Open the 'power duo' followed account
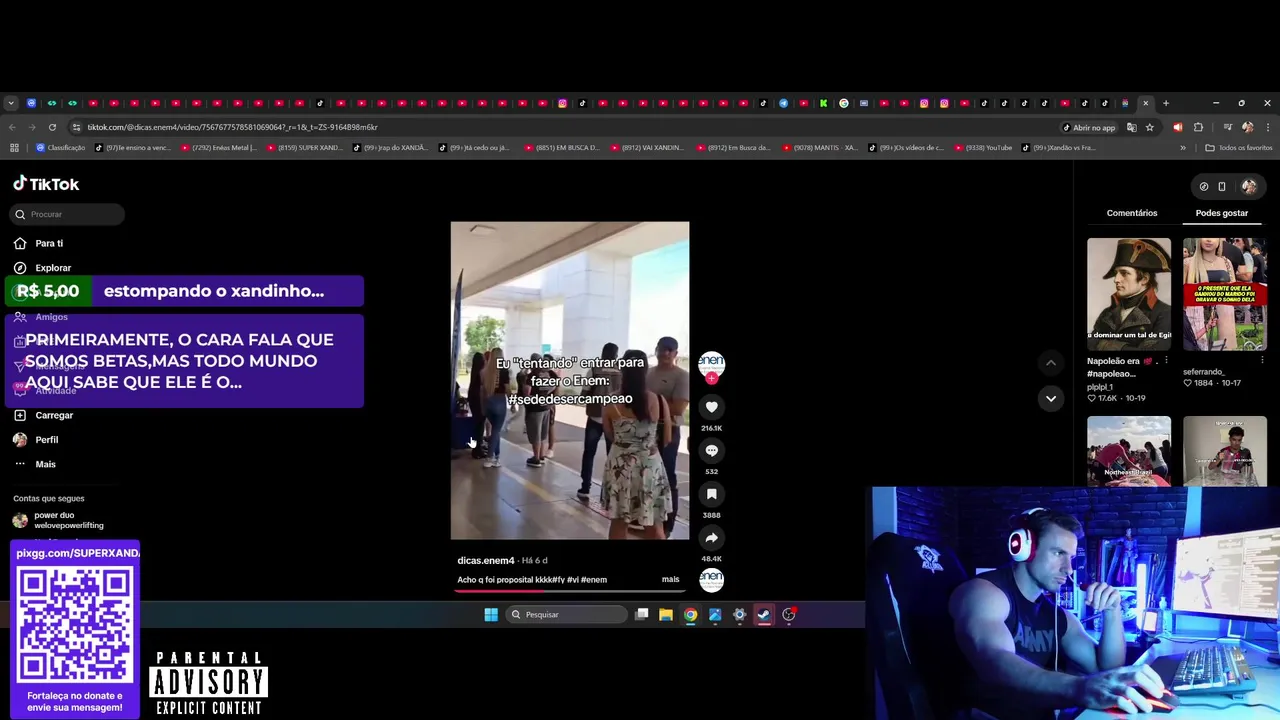Screen dimensions: 1280x720 tap(60, 520)
